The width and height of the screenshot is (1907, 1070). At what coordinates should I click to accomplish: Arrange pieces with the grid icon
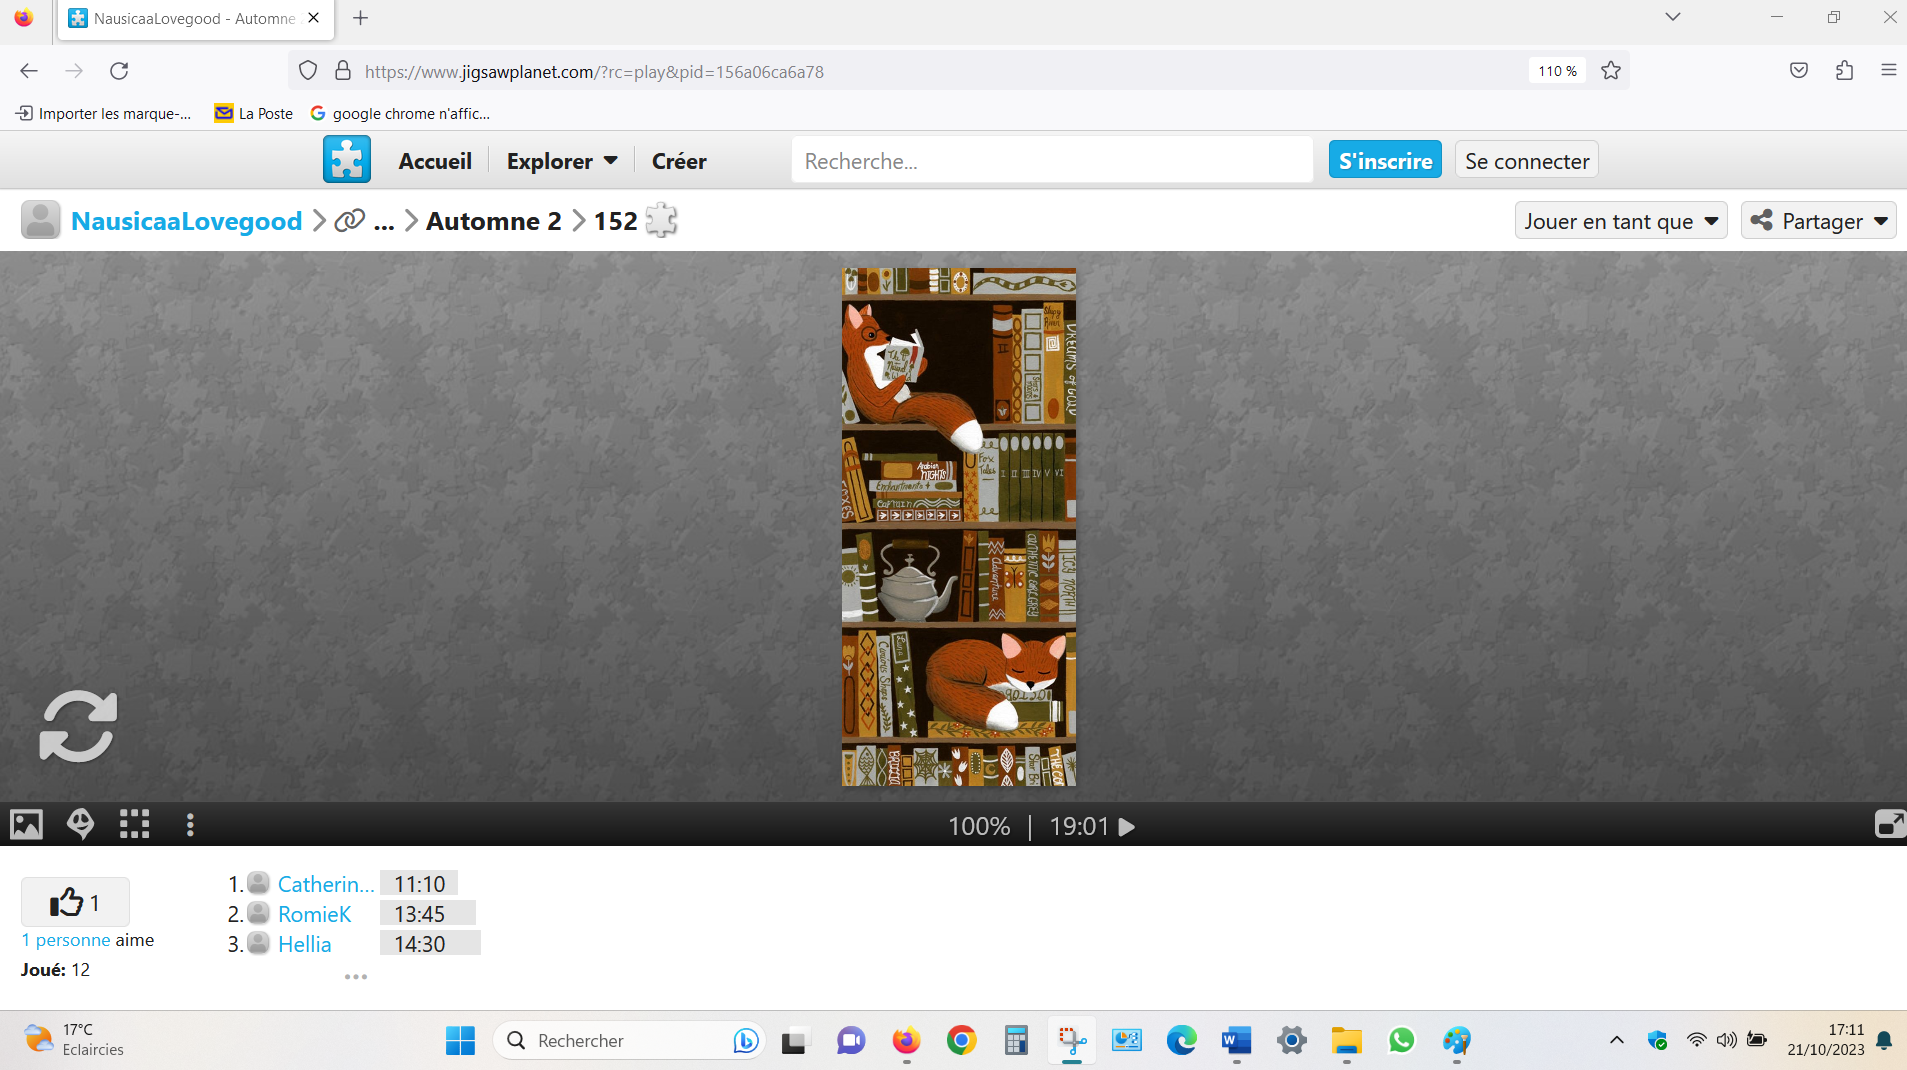134,824
